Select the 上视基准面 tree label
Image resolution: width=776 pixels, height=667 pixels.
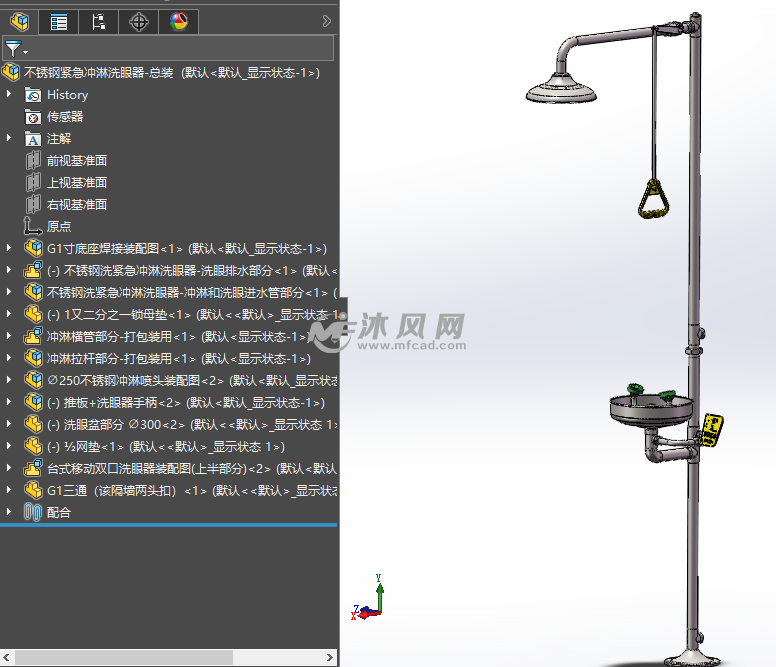point(77,183)
